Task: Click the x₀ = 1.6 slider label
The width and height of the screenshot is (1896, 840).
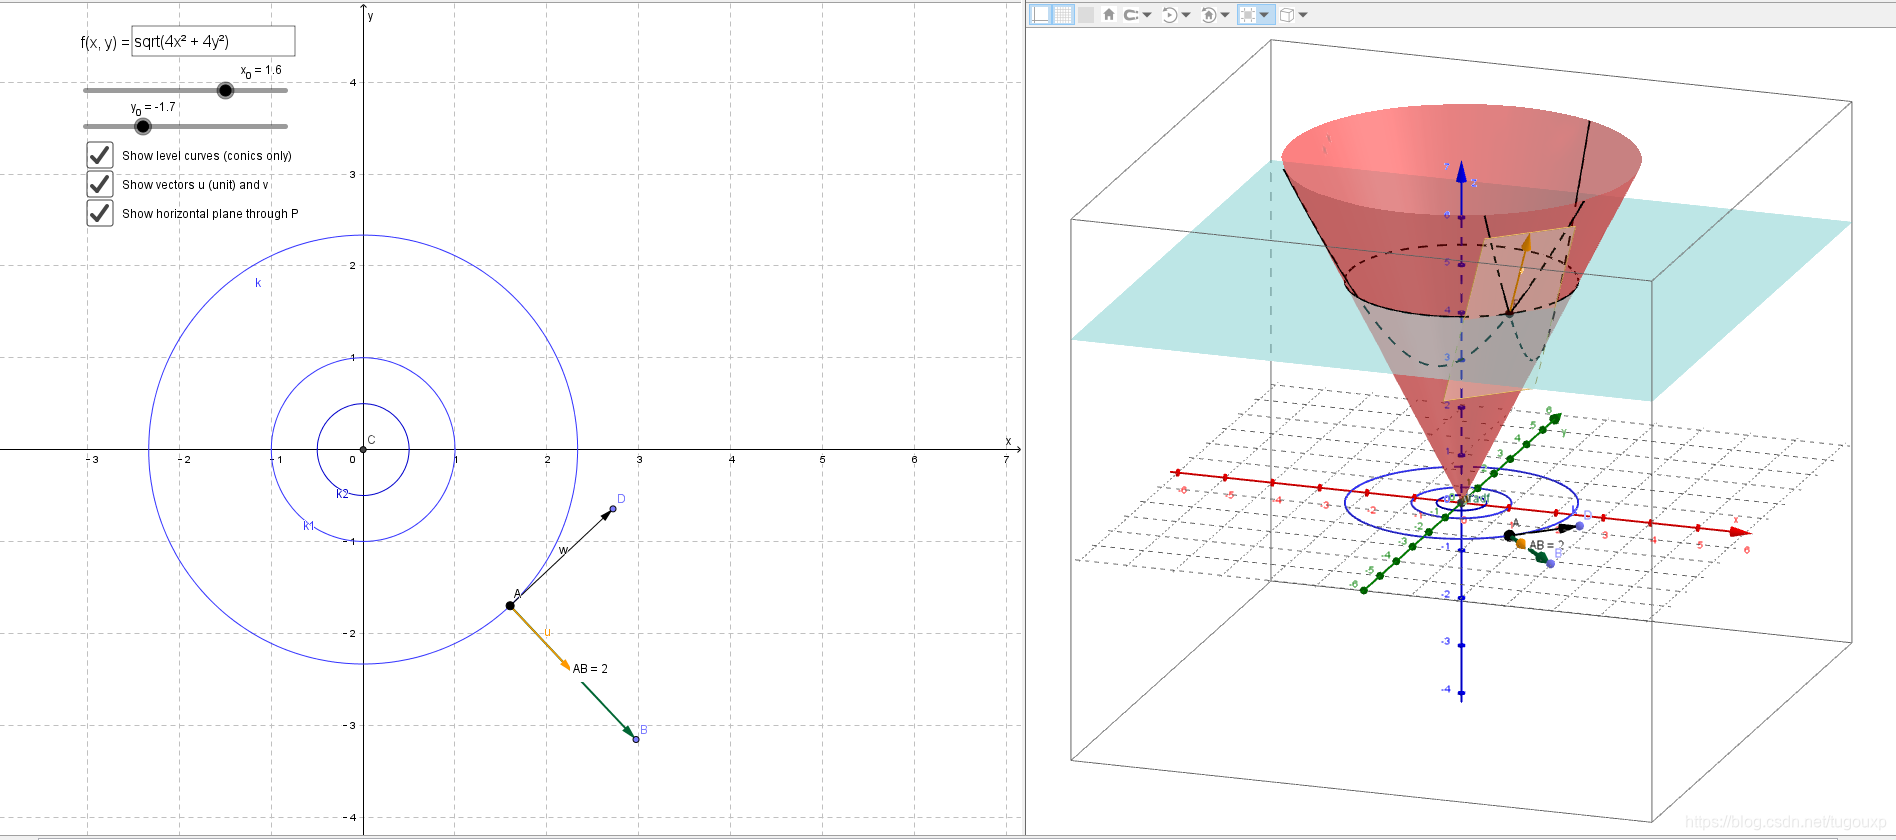Action: pos(261,71)
